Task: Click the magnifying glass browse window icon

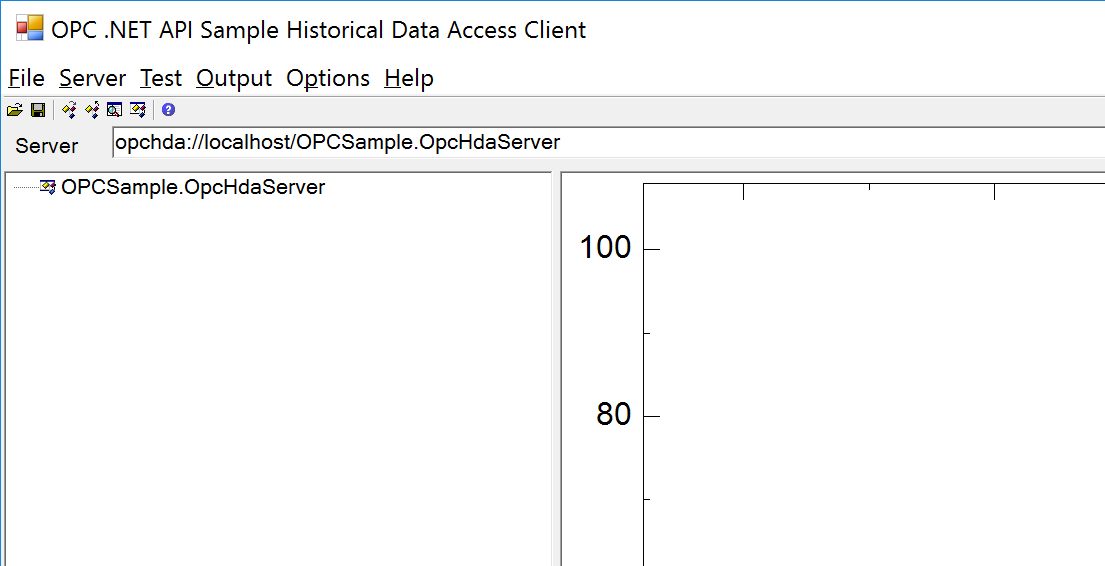Action: (114, 110)
